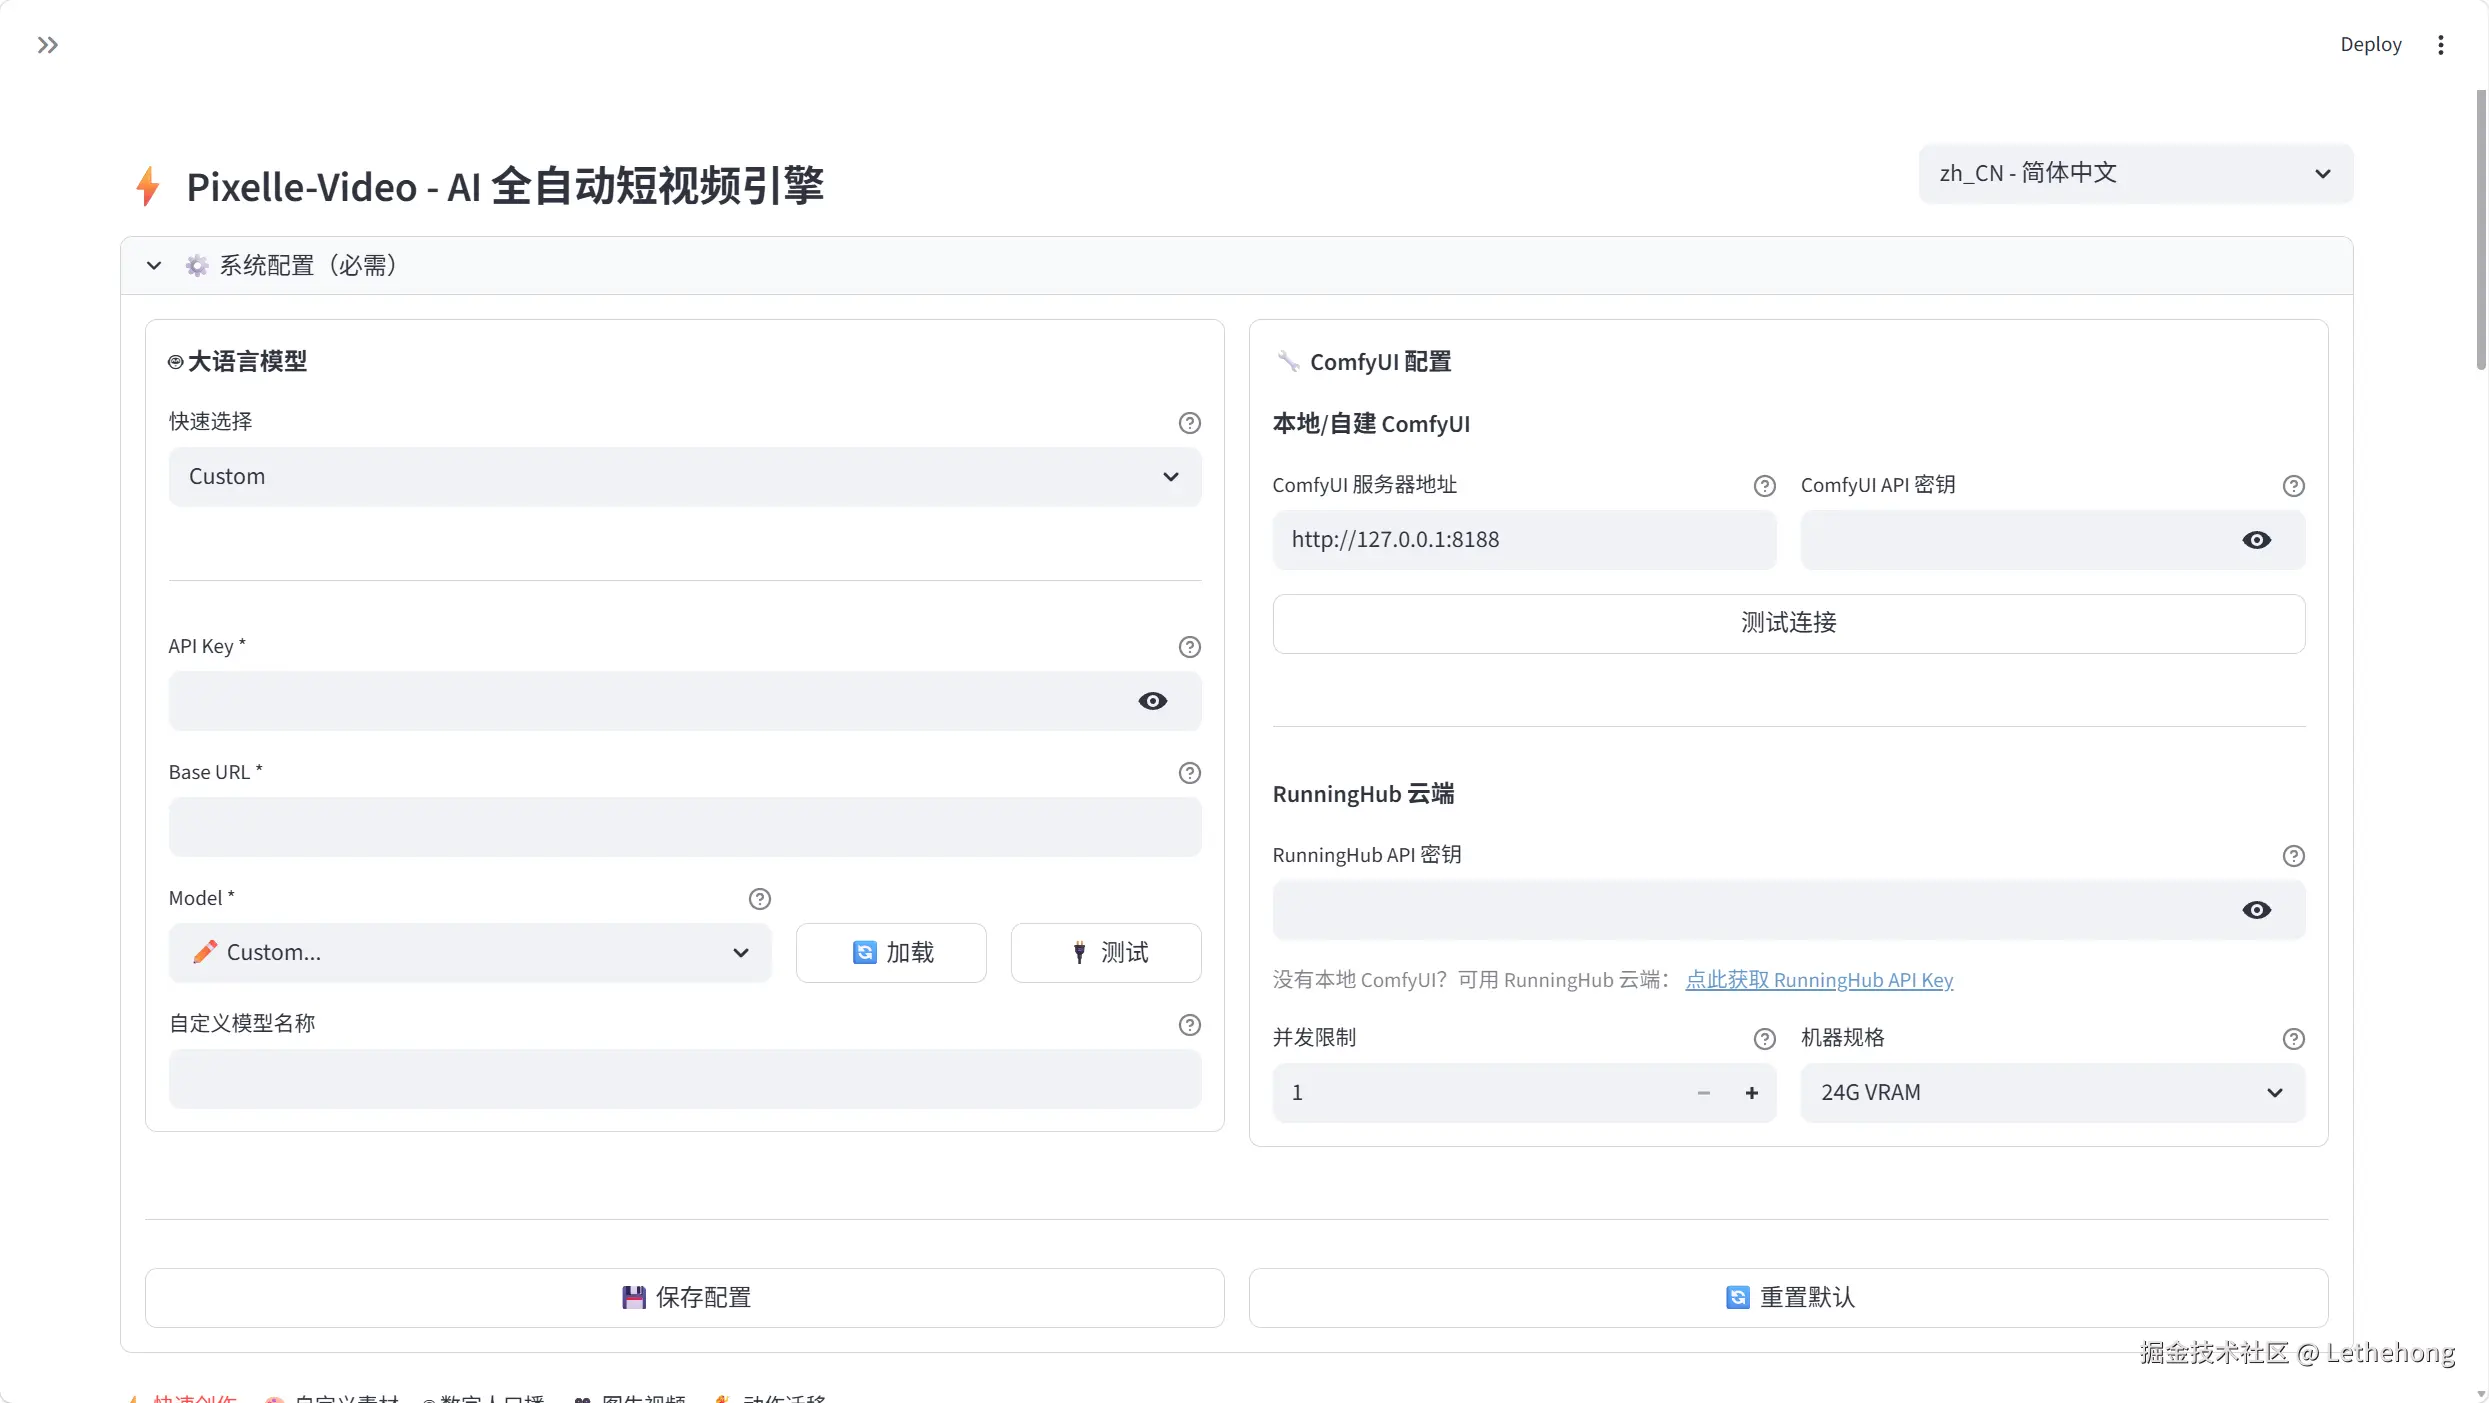
Task: Expand the sidebar with the double-arrow icon
Action: point(47,45)
